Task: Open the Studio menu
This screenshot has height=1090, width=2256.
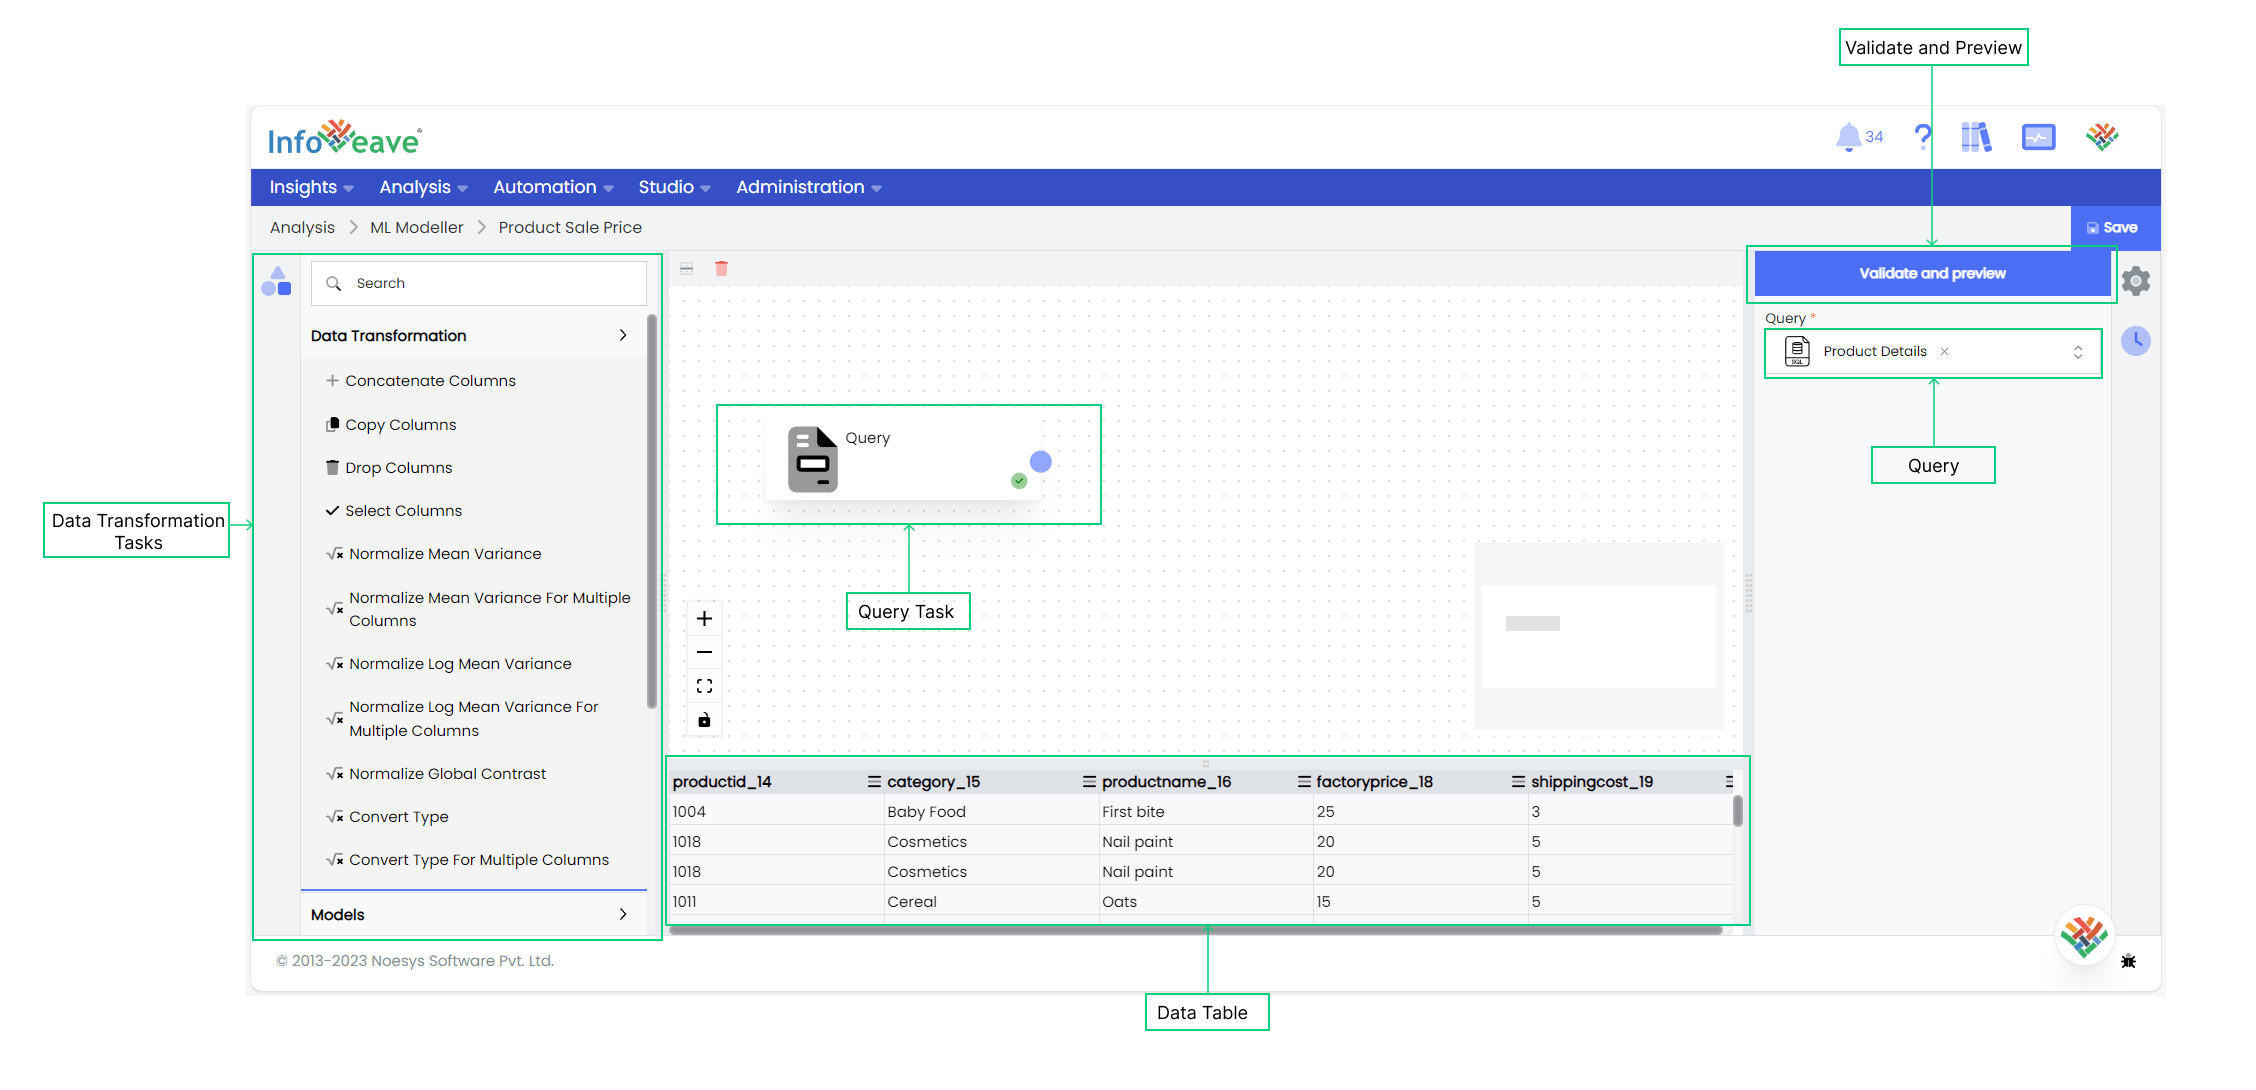Action: click(674, 187)
